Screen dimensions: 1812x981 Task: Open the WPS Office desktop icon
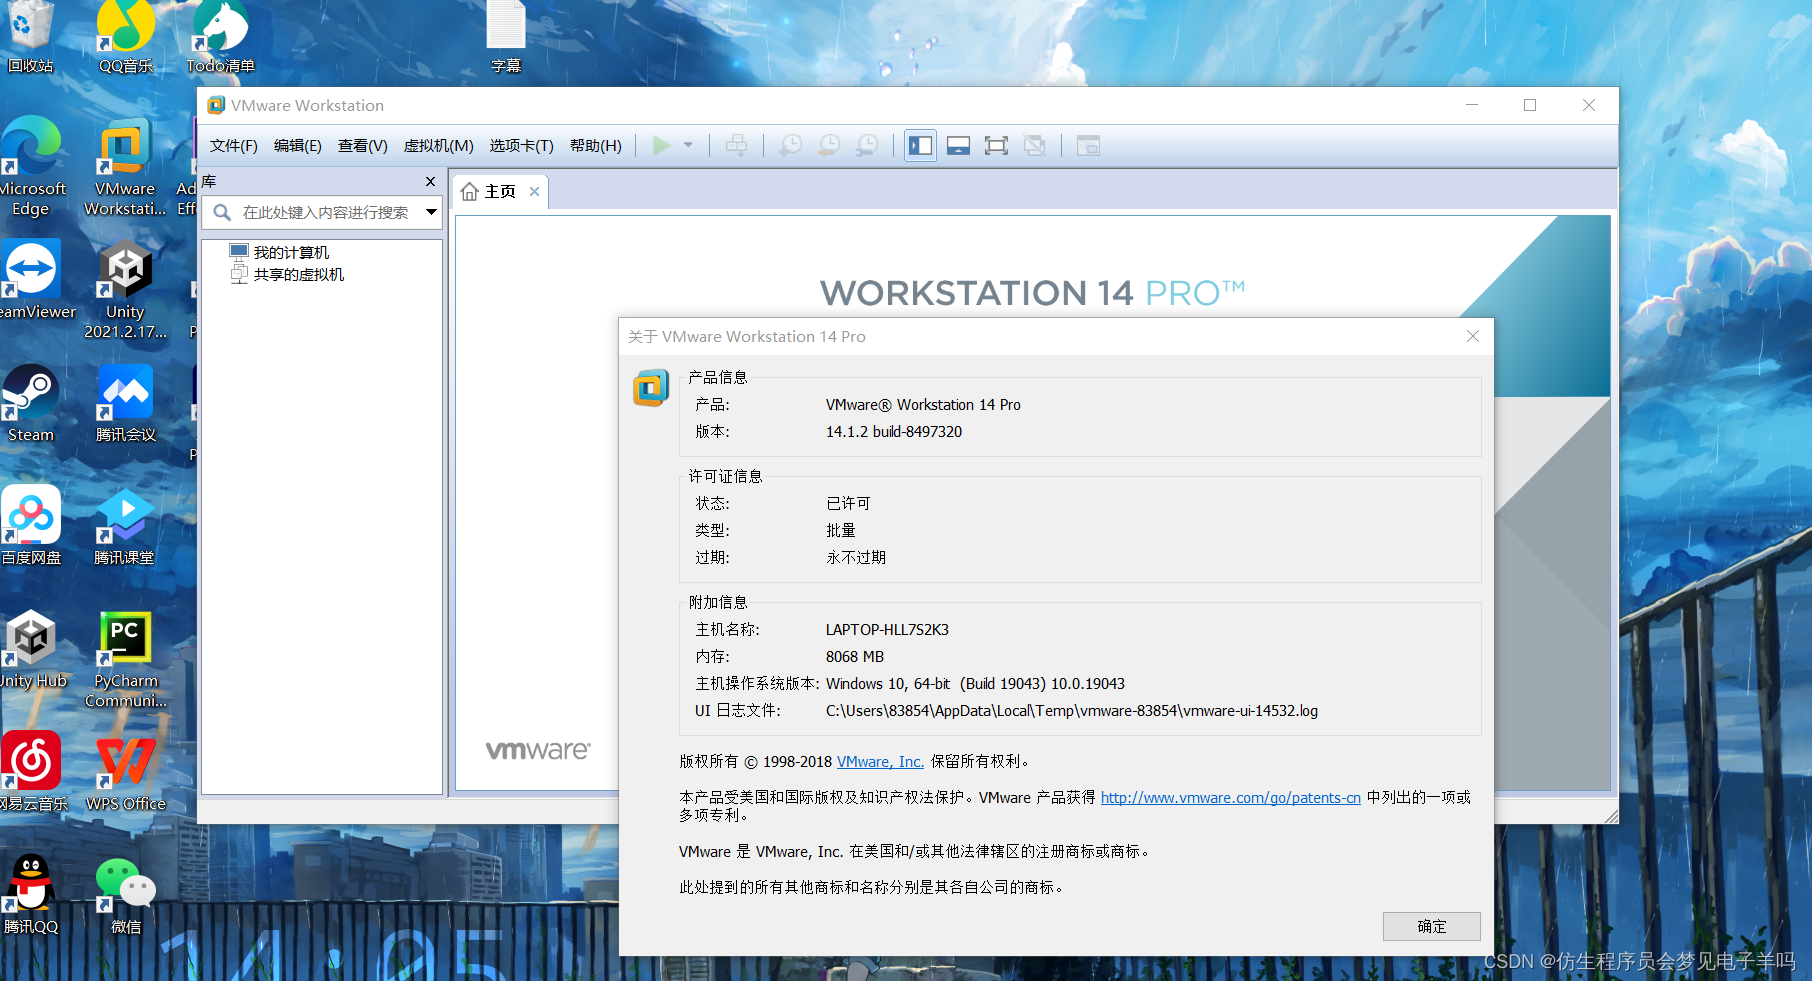click(125, 772)
